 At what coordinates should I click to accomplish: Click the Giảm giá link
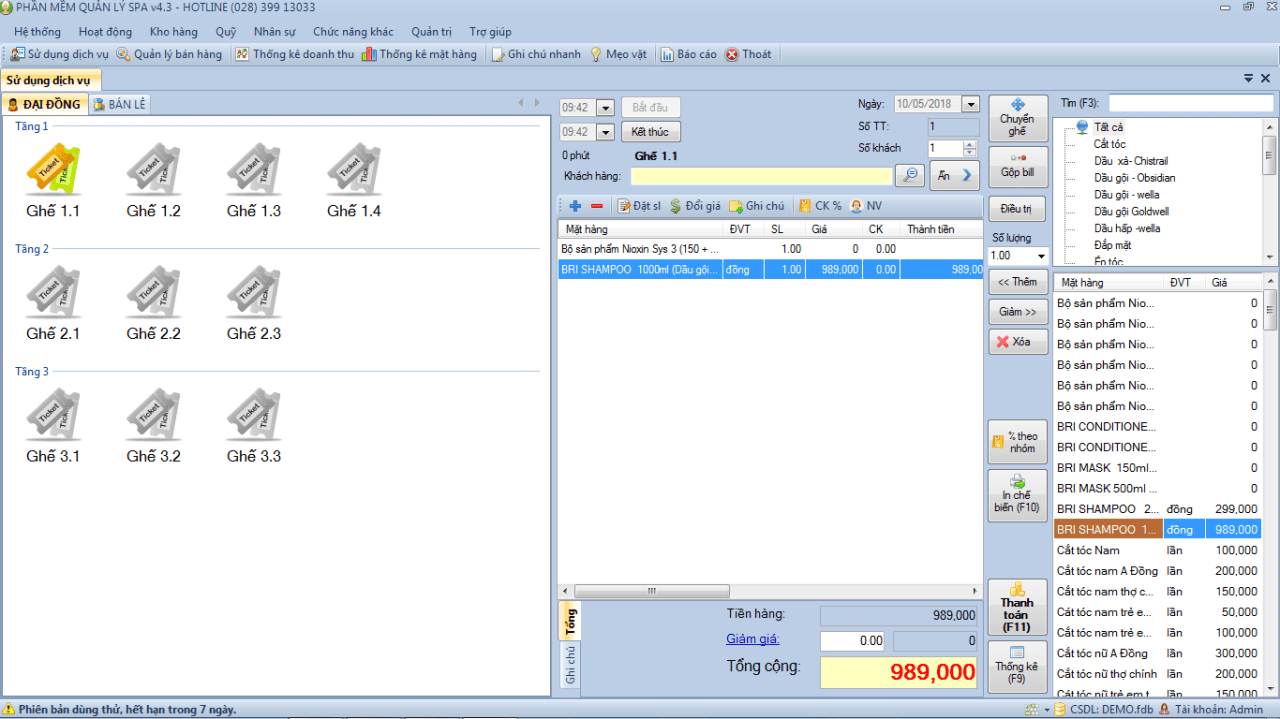coord(753,639)
